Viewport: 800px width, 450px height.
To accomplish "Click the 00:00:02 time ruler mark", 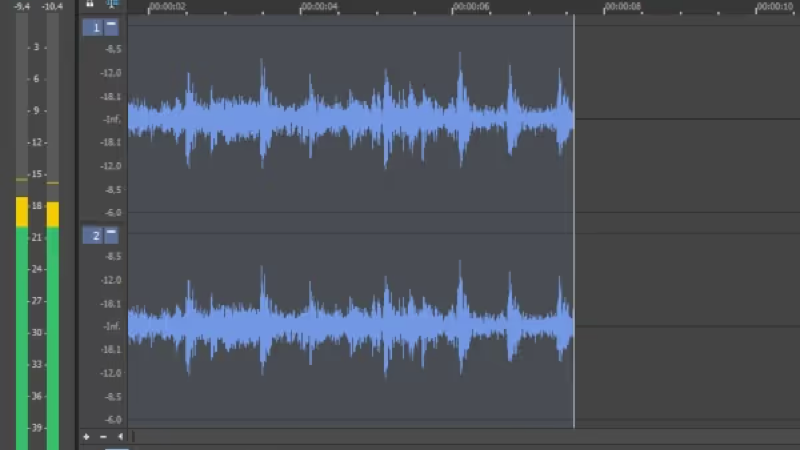I will [167, 7].
